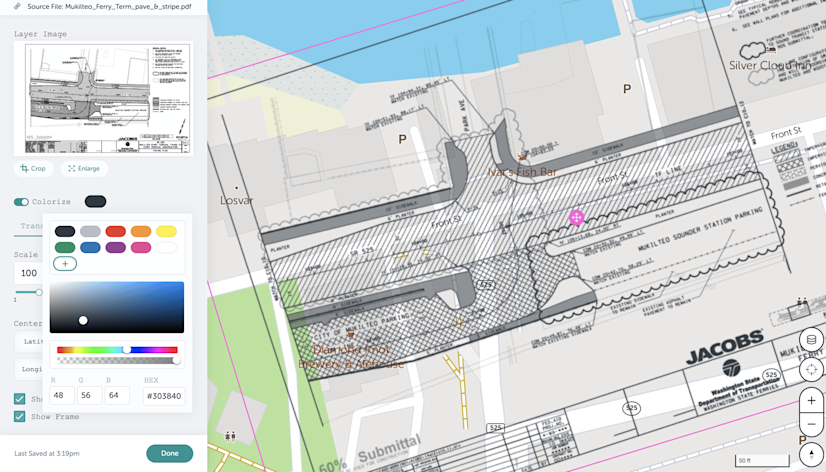This screenshot has width=826, height=472.
Task: Toggle the Colorize switch
Action: tap(22, 202)
